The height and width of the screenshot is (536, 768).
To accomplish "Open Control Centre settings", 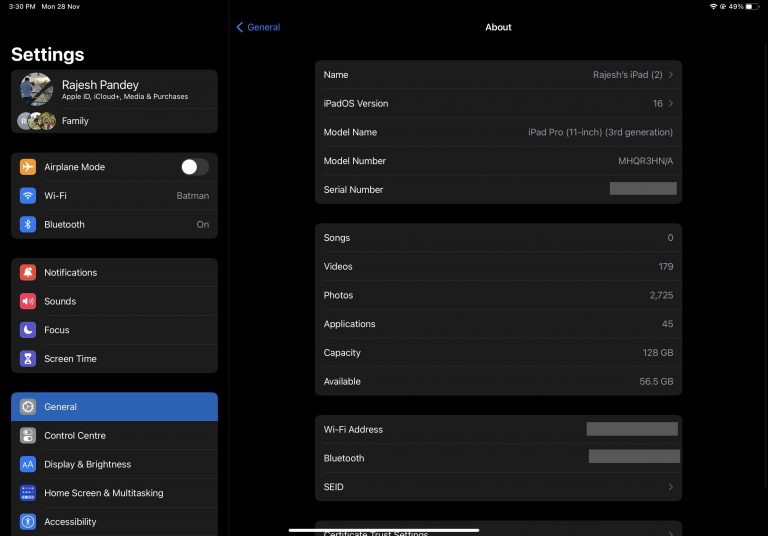I will coord(115,435).
